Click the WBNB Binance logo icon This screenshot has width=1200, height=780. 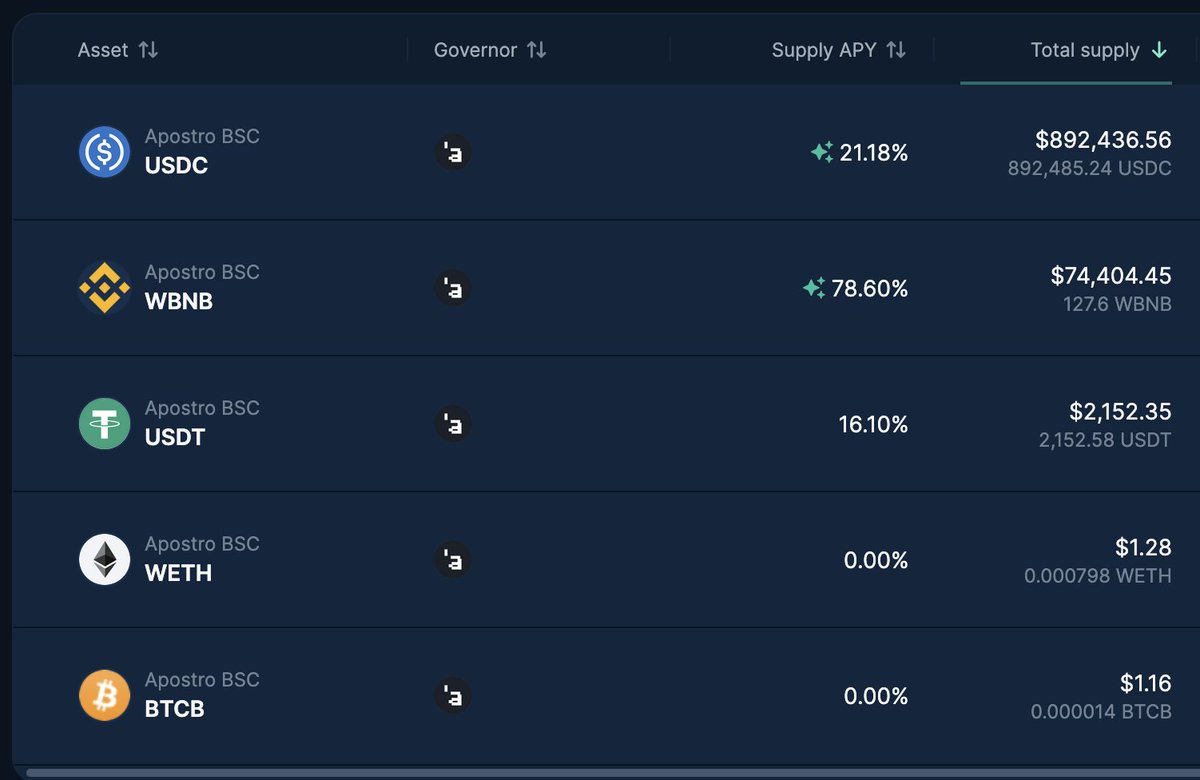click(105, 288)
